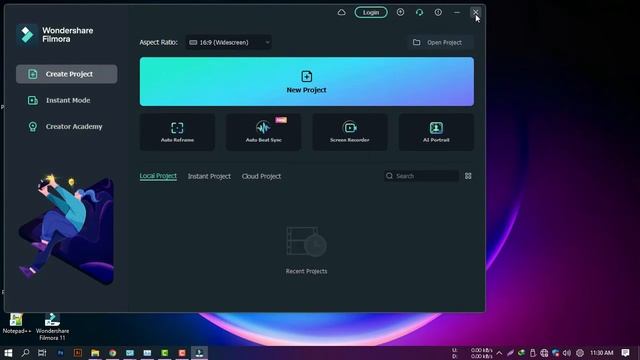640x360 pixels.
Task: Open the Windows Start menu
Action: pos(8,353)
